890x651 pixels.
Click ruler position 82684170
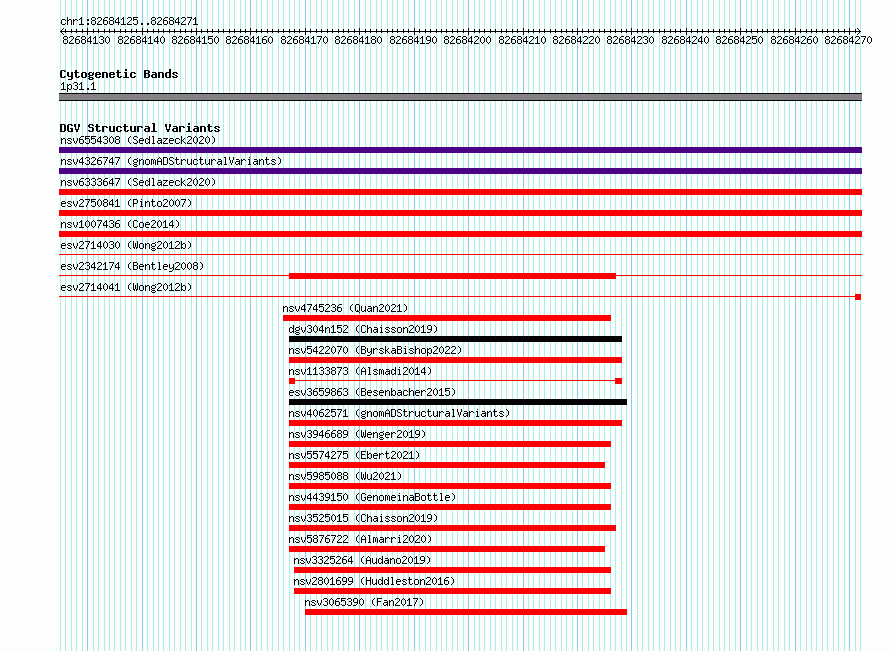point(304,40)
